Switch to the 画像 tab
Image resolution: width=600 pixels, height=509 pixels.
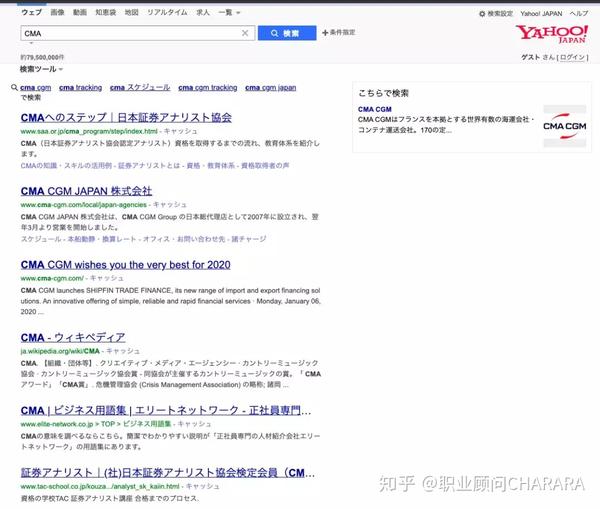(57, 13)
